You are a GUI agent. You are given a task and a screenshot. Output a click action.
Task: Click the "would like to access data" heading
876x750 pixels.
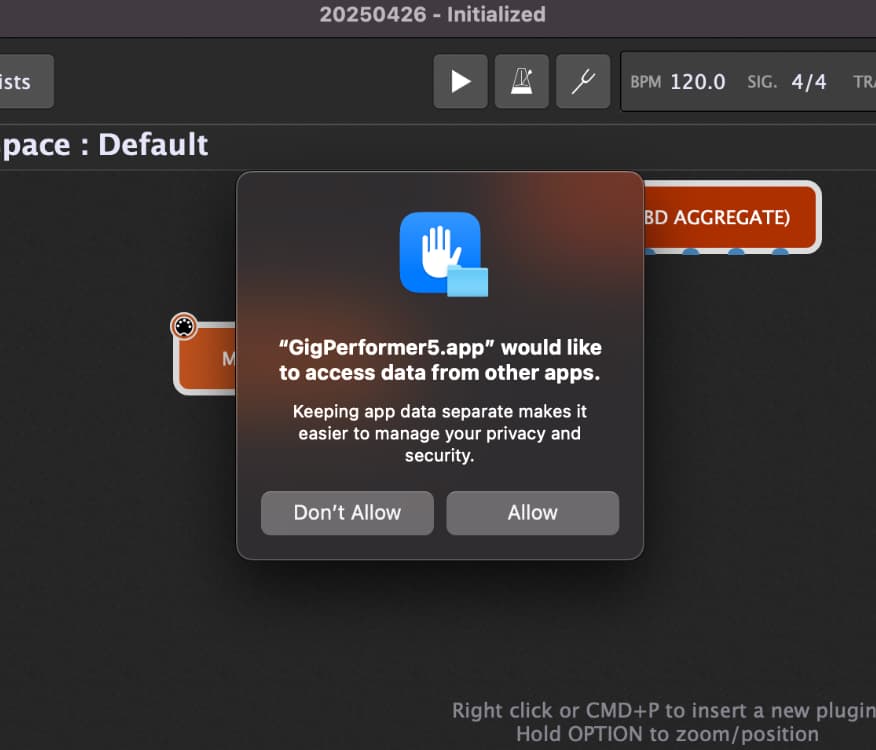440,360
